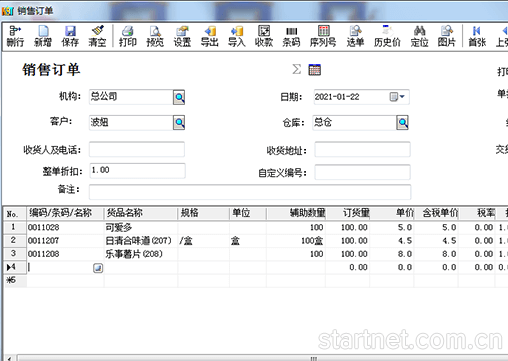Click the 序列号 serial number icon
Viewport: 508px width, 361px height.
323,36
